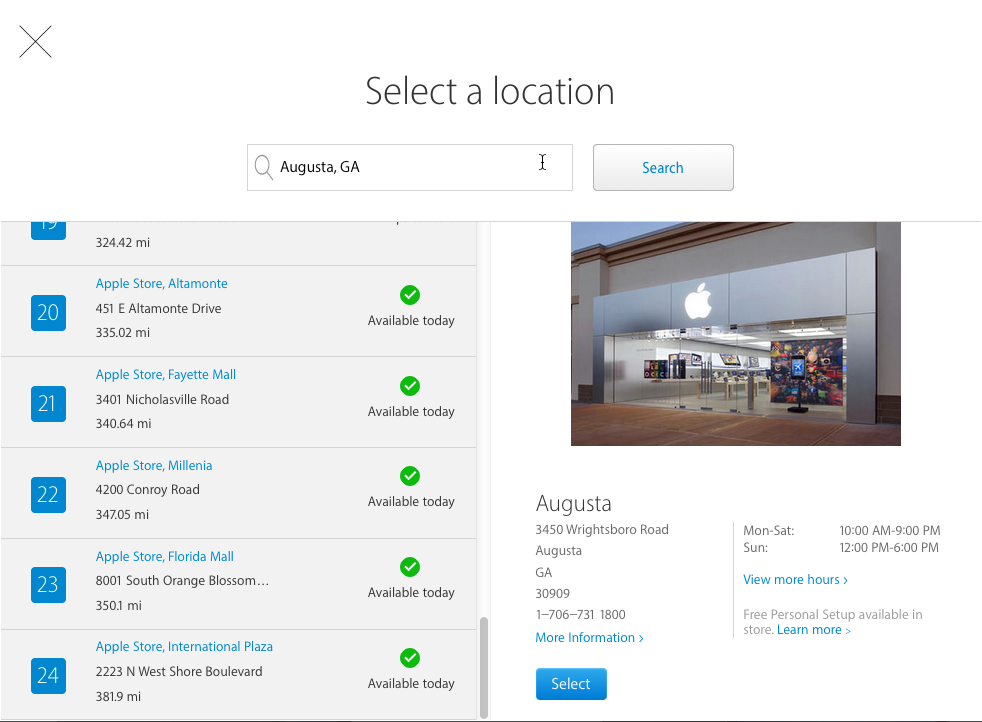Click Available today text for Altamonte
This screenshot has height=722, width=982.
(411, 321)
